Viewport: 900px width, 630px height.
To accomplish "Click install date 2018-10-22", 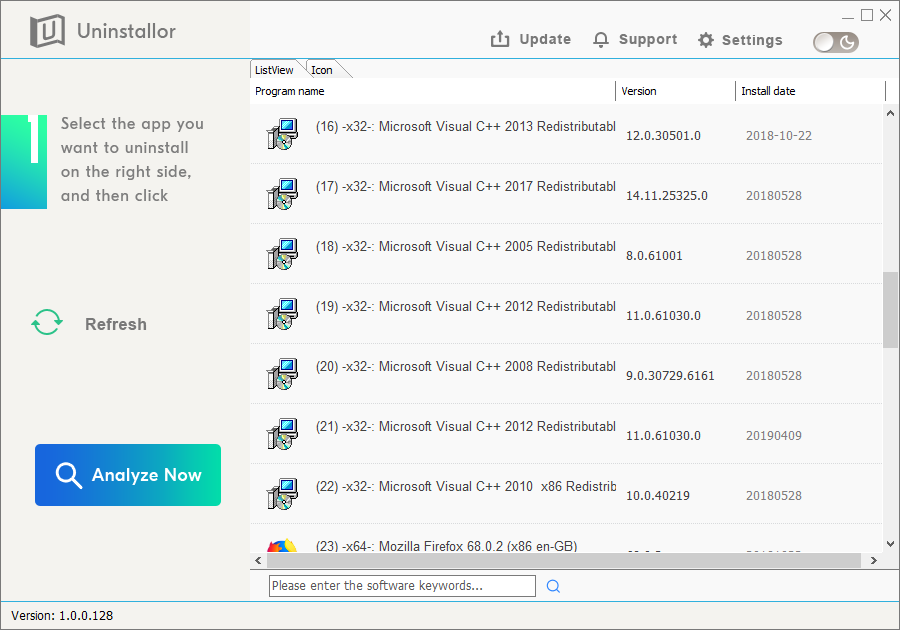I will pos(779,136).
